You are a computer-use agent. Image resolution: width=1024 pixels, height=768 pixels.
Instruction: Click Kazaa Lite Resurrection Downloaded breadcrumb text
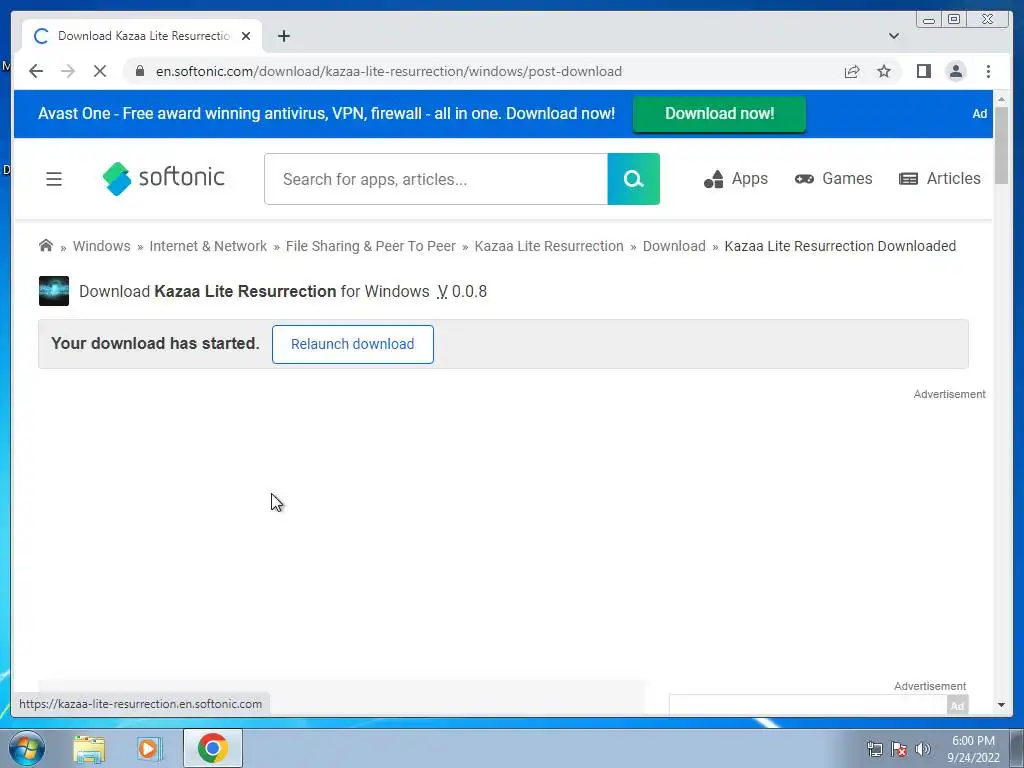coord(840,246)
